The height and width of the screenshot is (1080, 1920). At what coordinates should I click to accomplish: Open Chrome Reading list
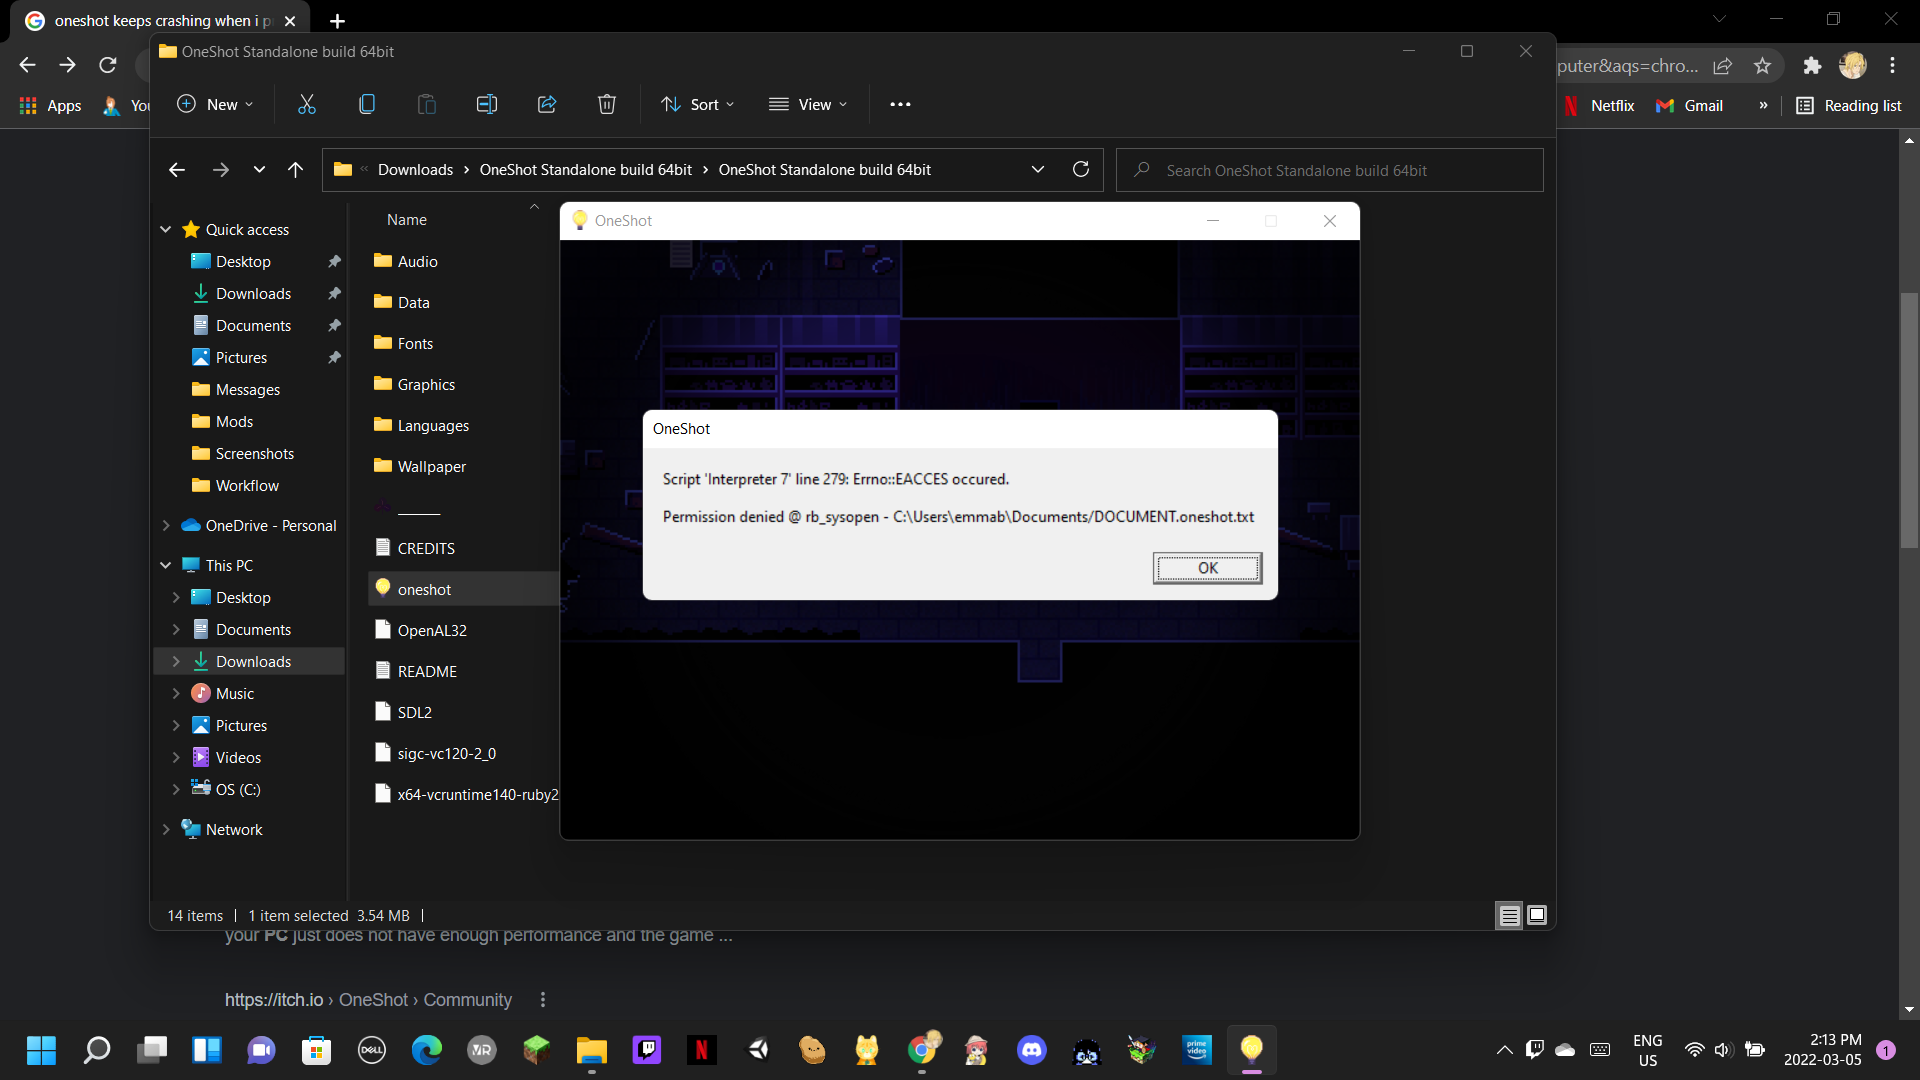pos(1849,106)
